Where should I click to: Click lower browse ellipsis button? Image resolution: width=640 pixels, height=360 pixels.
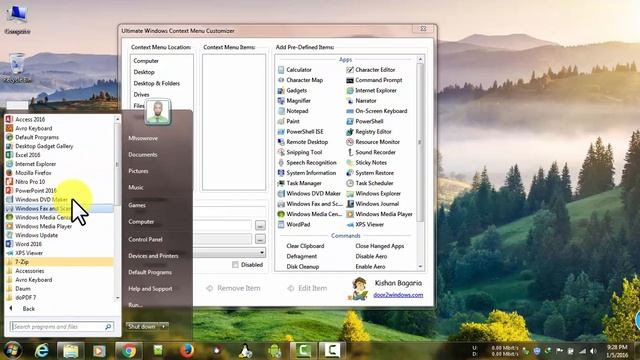pos(260,239)
